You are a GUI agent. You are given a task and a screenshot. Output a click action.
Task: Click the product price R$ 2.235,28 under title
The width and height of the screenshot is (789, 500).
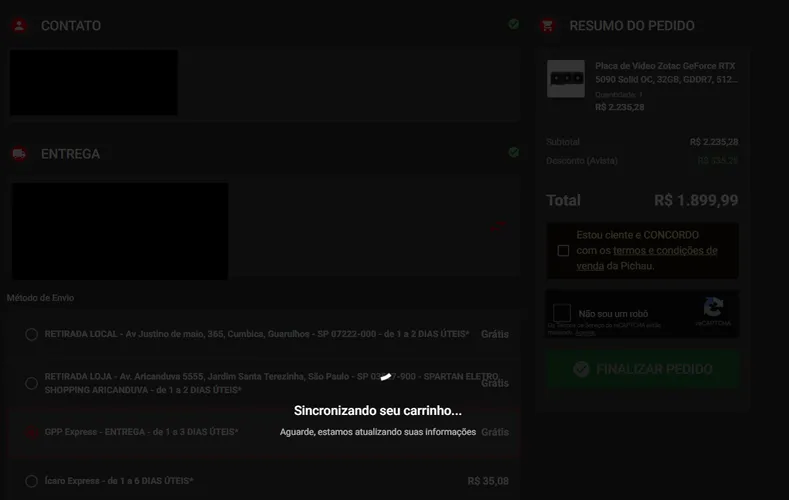[x=619, y=107]
